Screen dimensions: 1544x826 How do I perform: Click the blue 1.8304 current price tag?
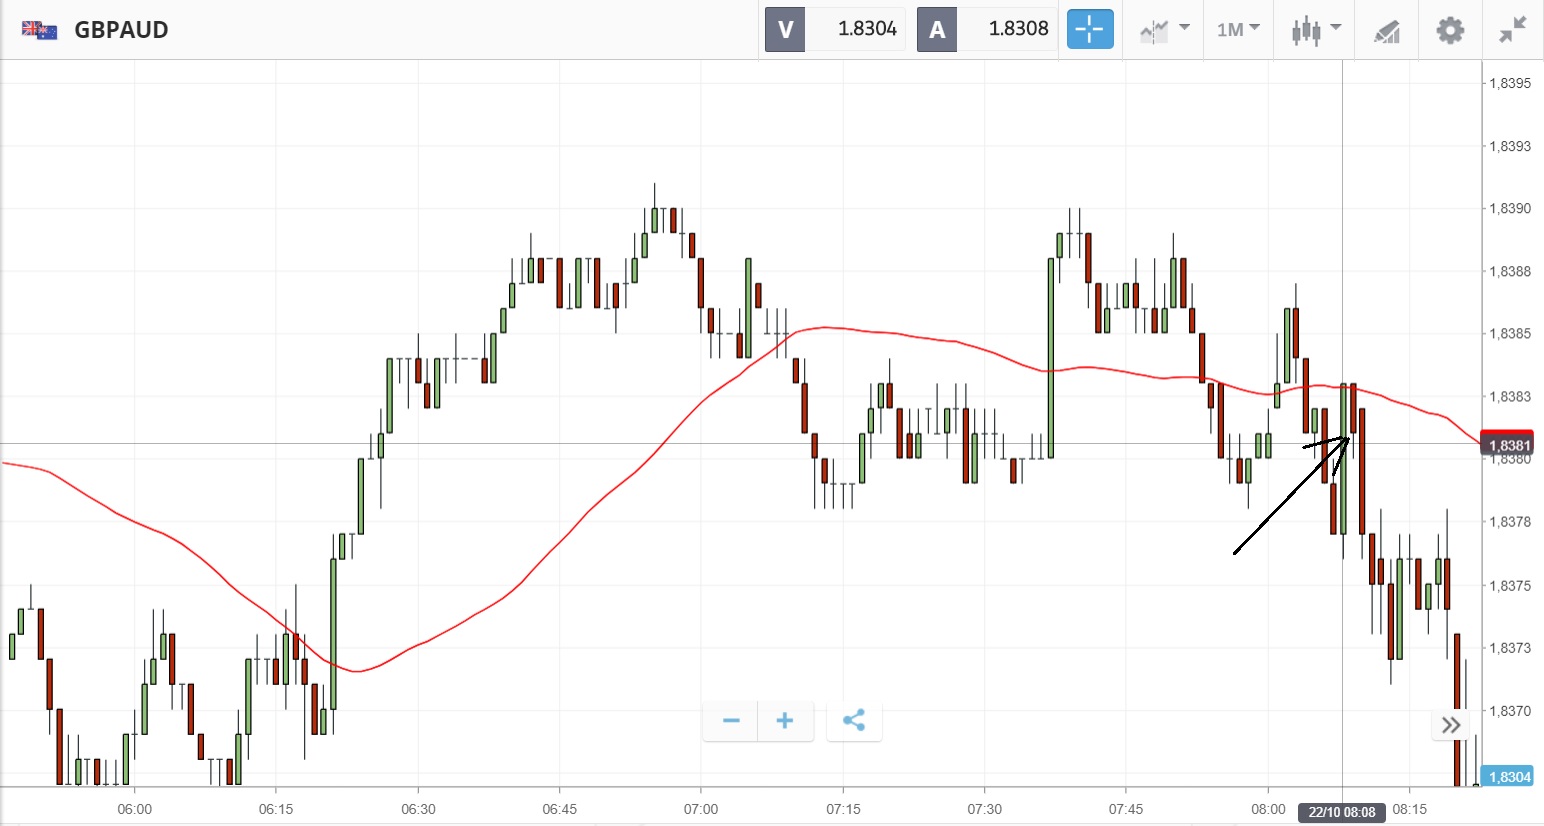(x=1507, y=777)
